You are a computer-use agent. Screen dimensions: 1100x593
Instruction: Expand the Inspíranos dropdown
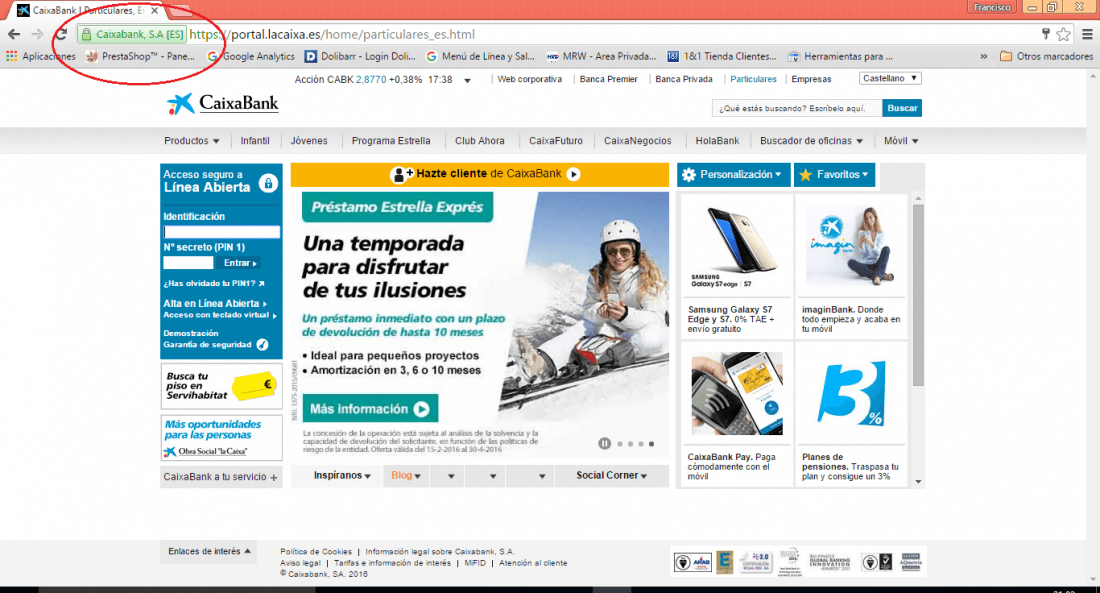(342, 476)
